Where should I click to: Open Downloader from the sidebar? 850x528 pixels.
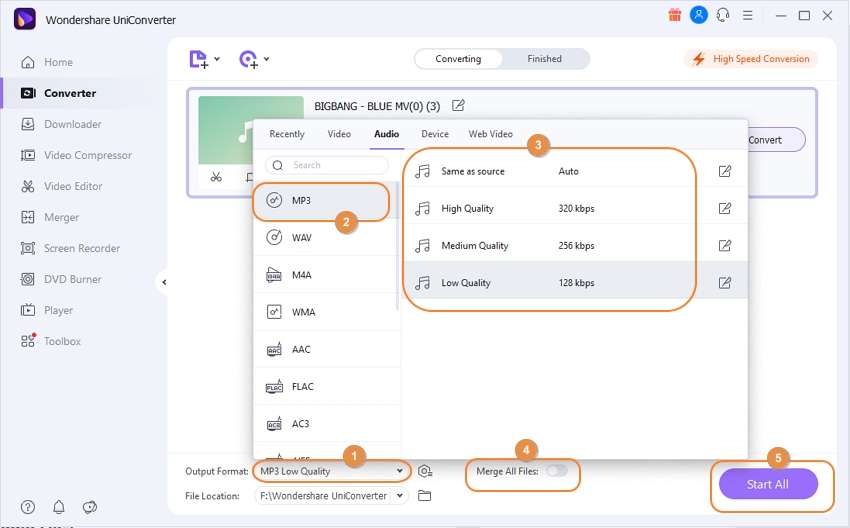pyautogui.click(x=61, y=124)
